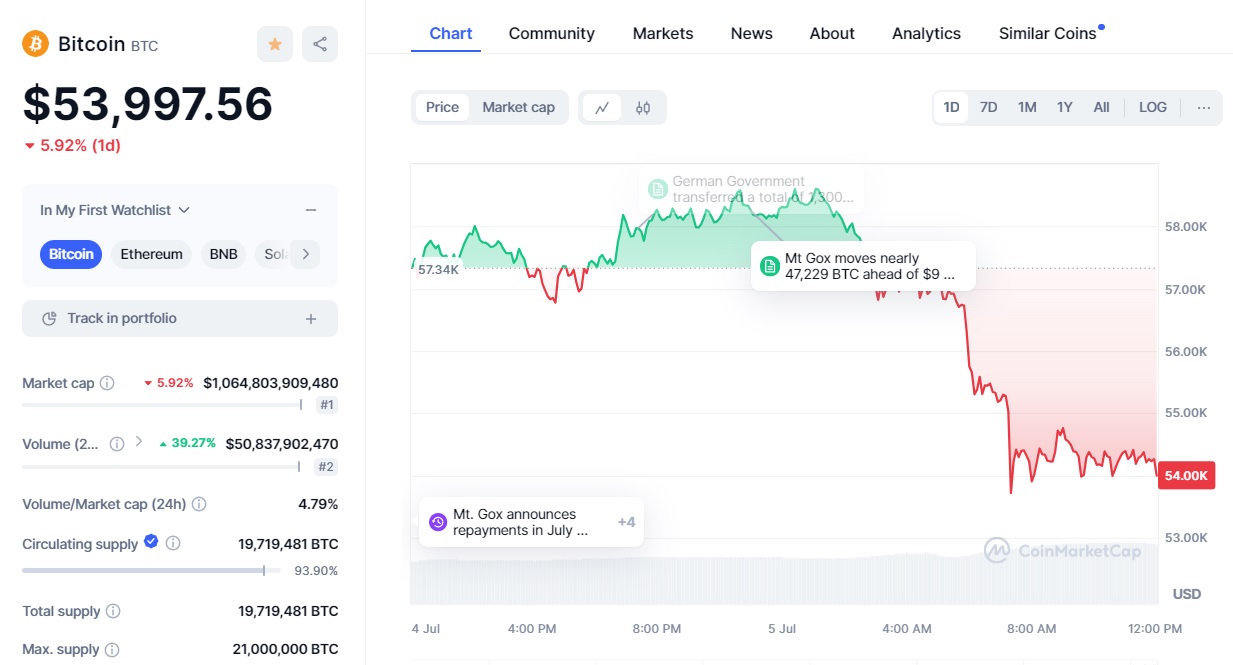Click the purple history icon on Mt. Gox announcement

437,522
